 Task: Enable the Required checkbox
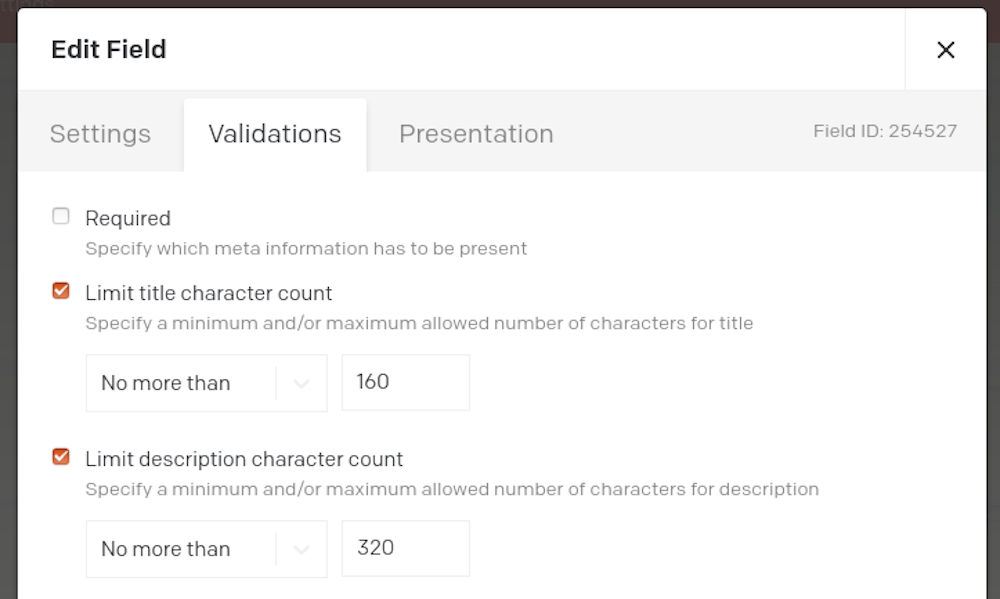pyautogui.click(x=61, y=216)
